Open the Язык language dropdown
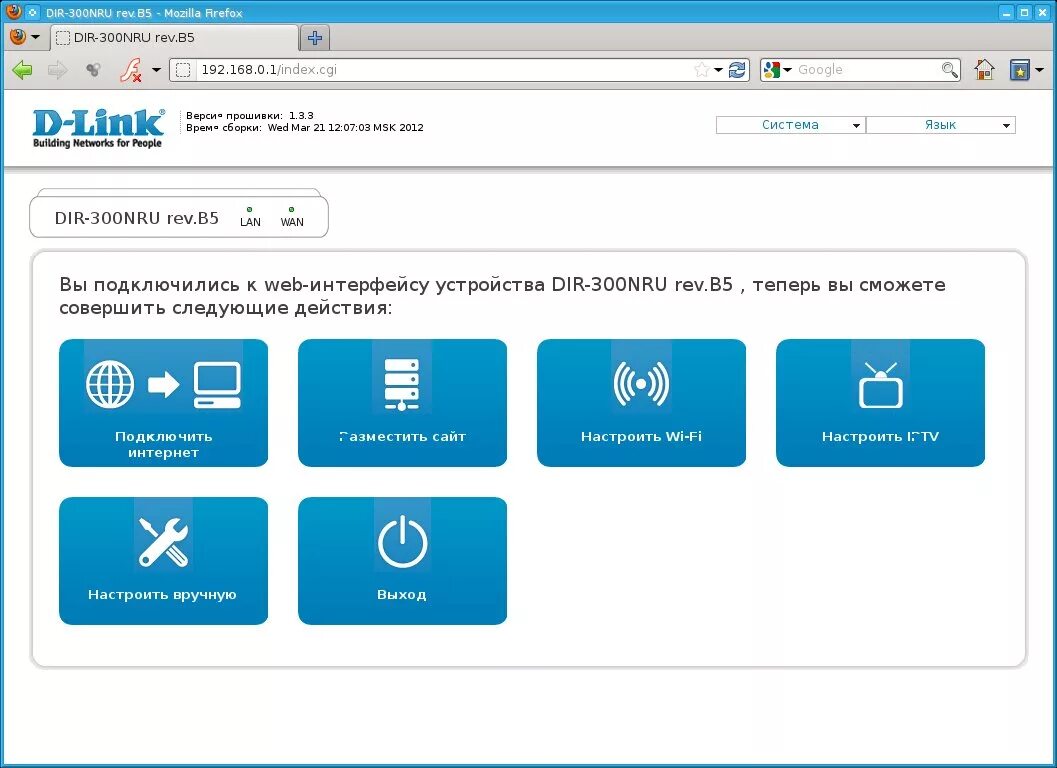Viewport: 1057px width, 768px height. [940, 125]
